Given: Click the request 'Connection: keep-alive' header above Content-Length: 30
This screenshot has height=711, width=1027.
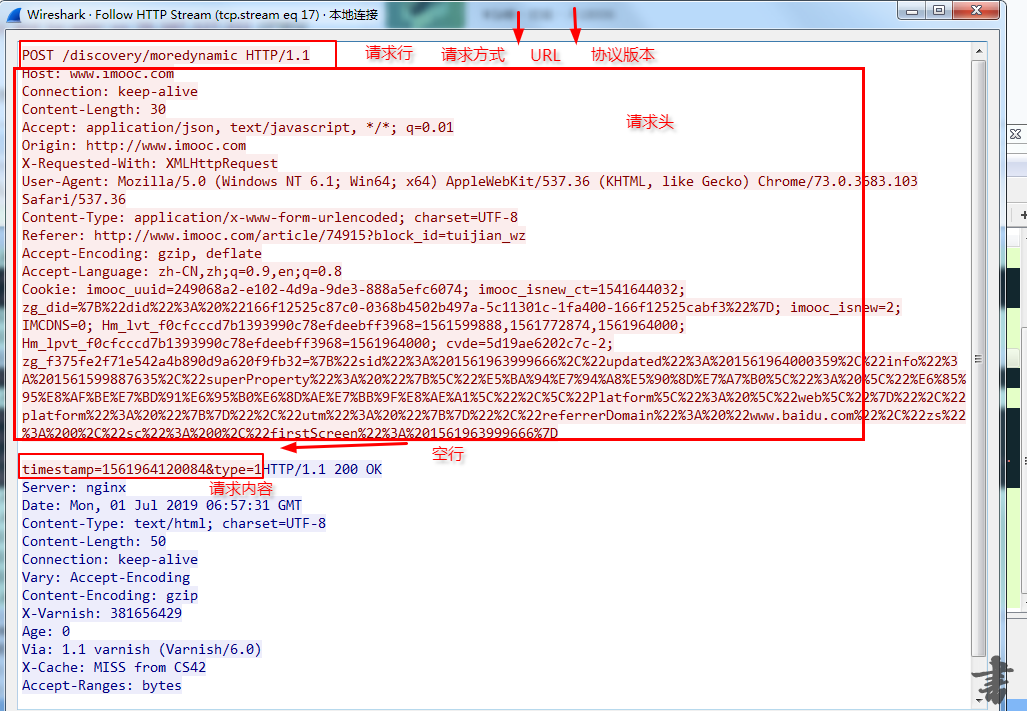Looking at the screenshot, I should tap(109, 91).
